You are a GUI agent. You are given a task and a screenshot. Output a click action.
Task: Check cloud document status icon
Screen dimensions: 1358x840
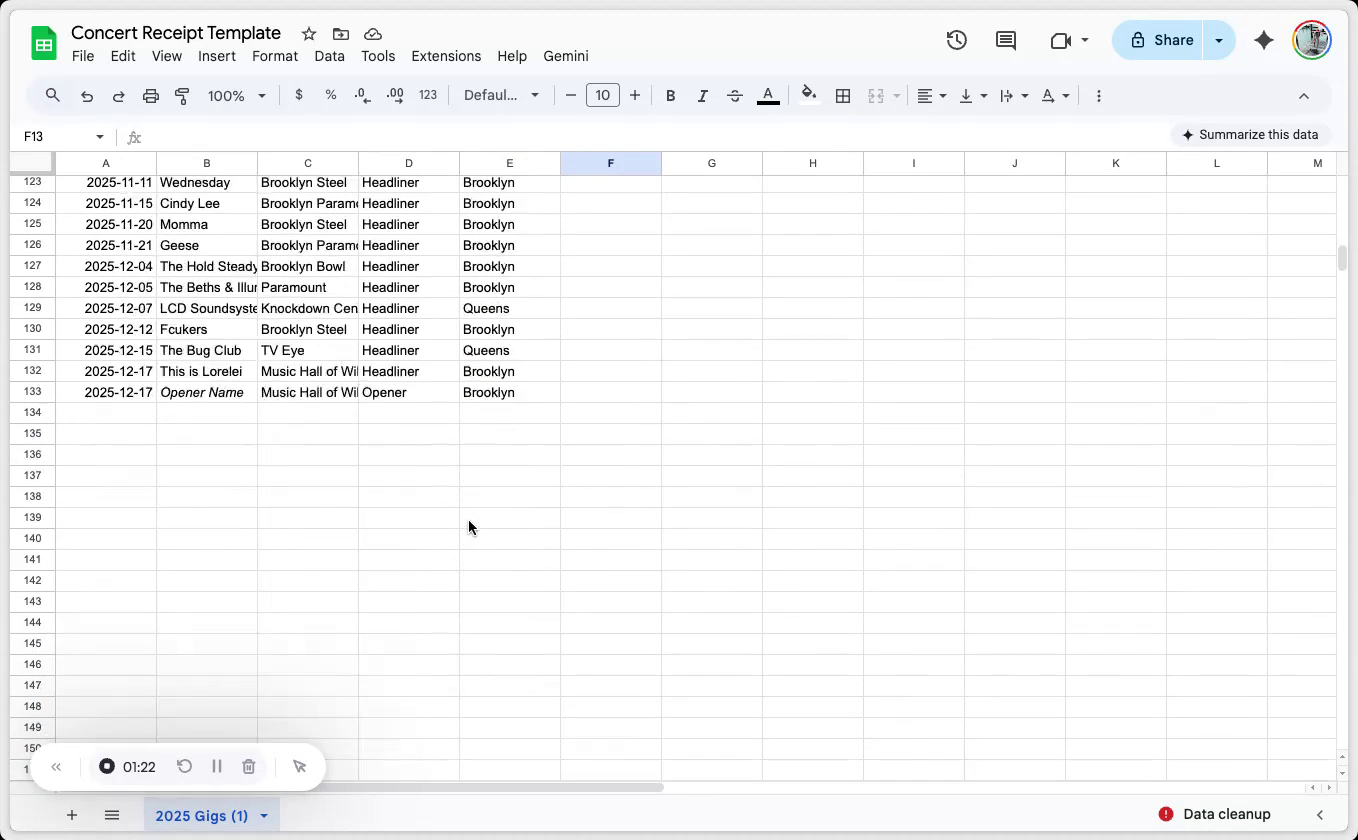373,34
